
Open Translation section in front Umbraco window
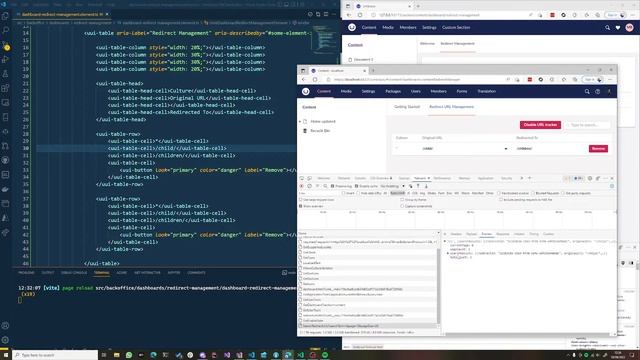(x=487, y=91)
